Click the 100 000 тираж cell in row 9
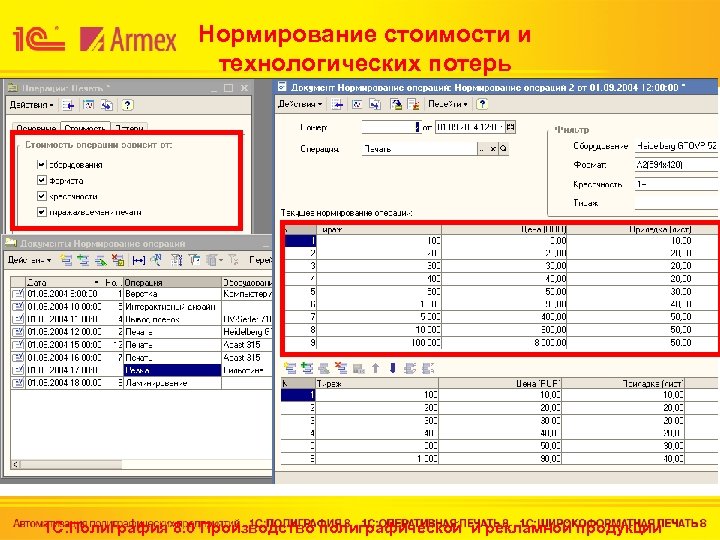720x540 pixels. pos(379,343)
